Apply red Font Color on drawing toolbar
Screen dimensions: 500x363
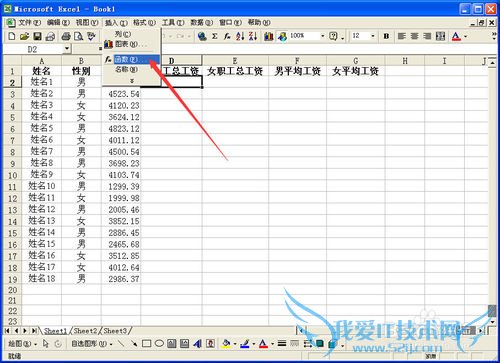coord(263,343)
